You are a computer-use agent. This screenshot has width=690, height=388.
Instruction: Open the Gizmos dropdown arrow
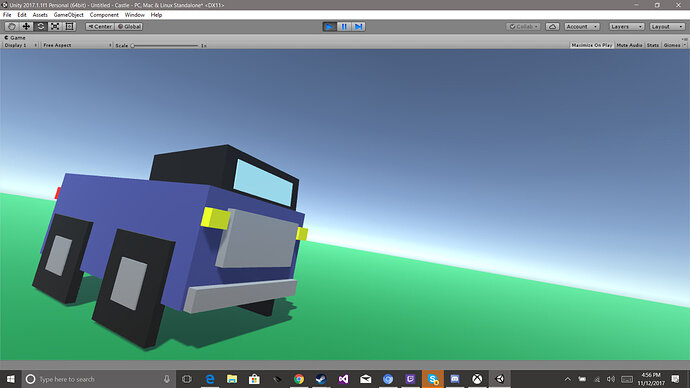[x=684, y=45]
